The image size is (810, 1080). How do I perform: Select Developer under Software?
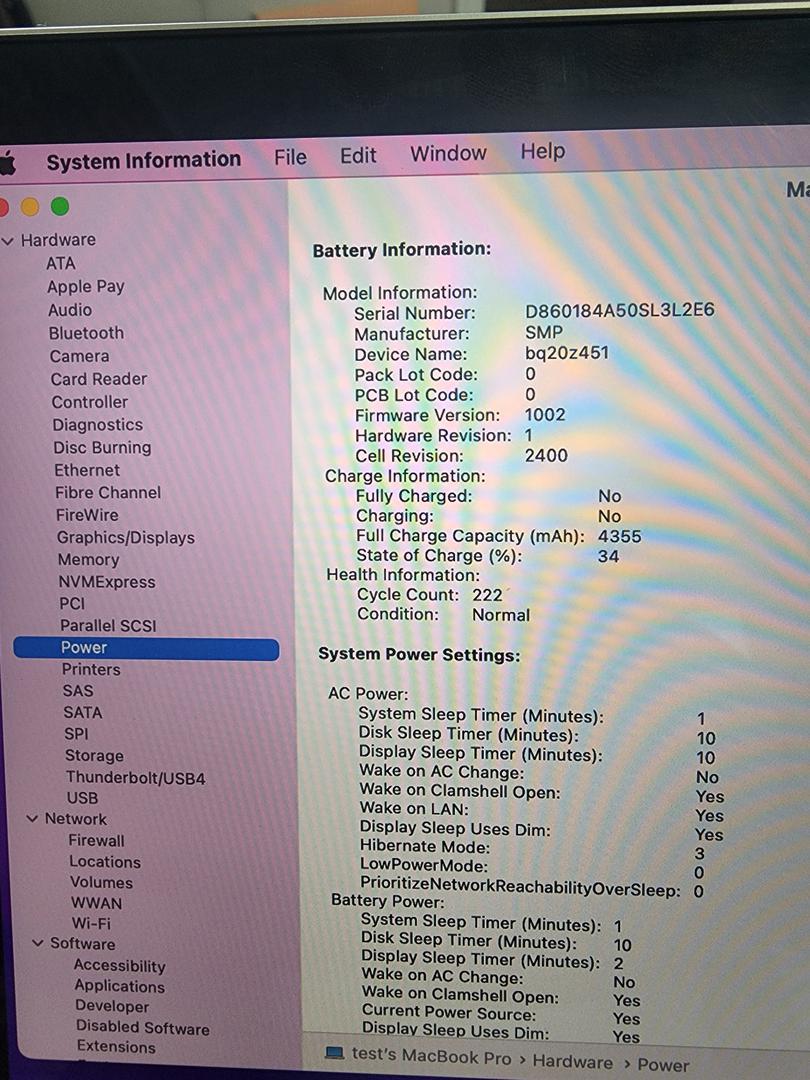[112, 1006]
